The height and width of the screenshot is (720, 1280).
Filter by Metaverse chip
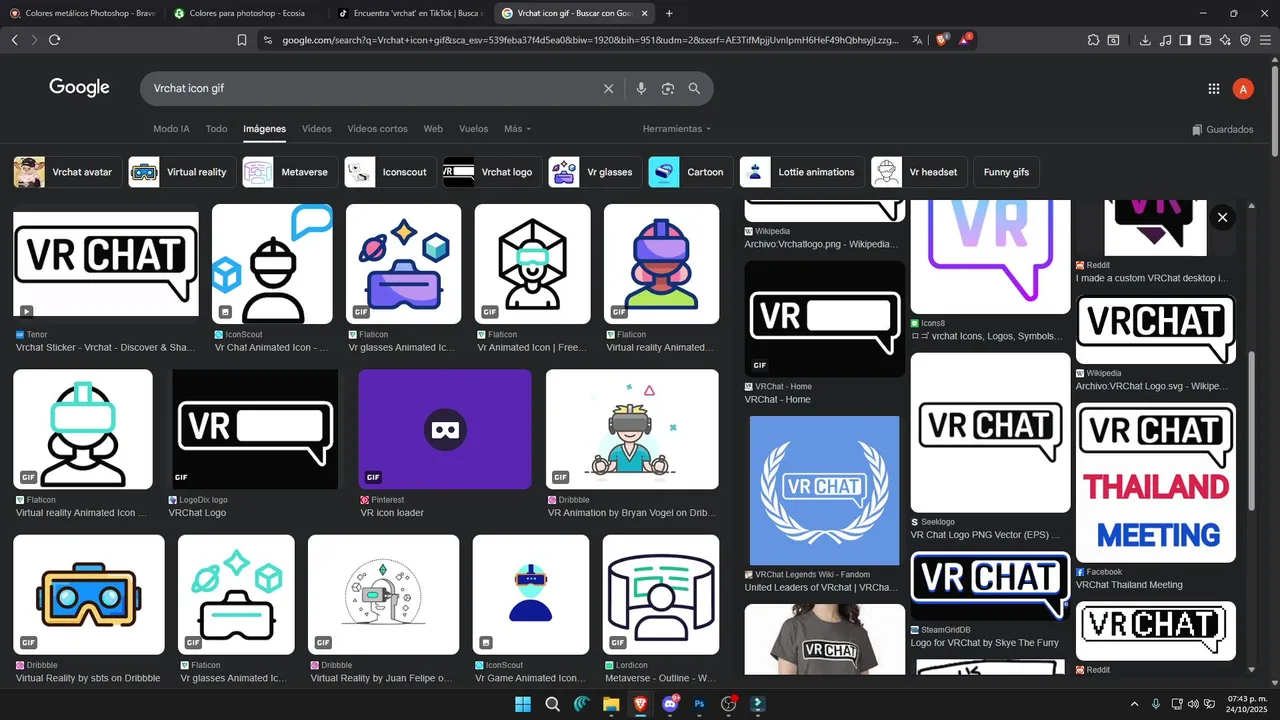click(x=290, y=172)
